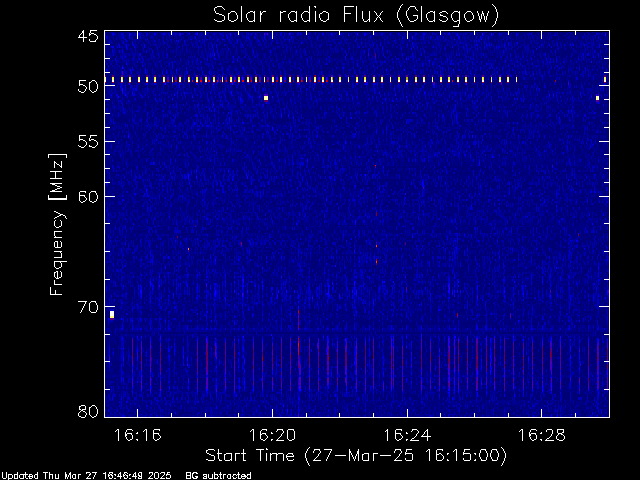Image resolution: width=640 pixels, height=480 pixels.
Task: Click the 16:28 time tick label
Action: click(x=542, y=435)
